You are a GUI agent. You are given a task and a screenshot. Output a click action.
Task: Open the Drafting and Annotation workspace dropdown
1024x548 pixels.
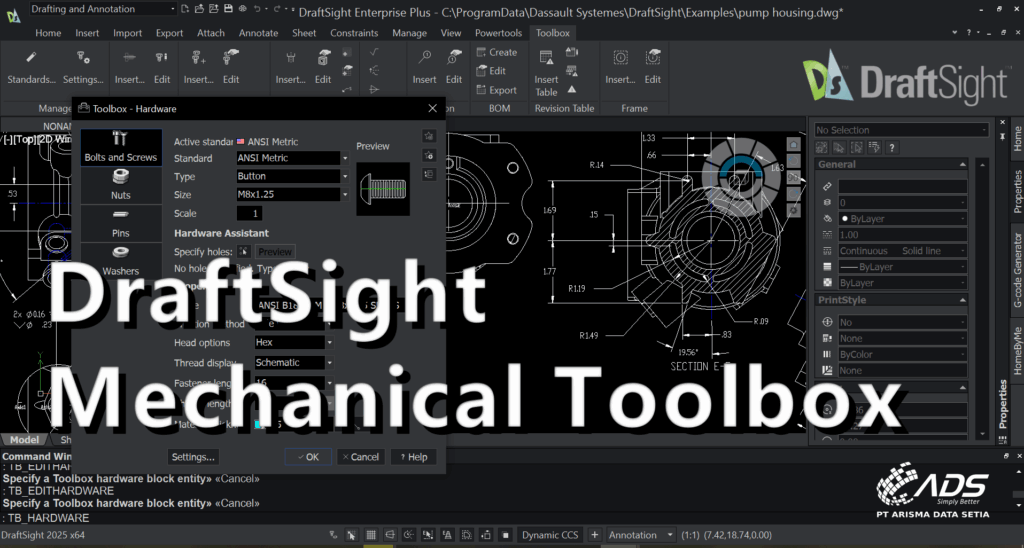coord(103,9)
